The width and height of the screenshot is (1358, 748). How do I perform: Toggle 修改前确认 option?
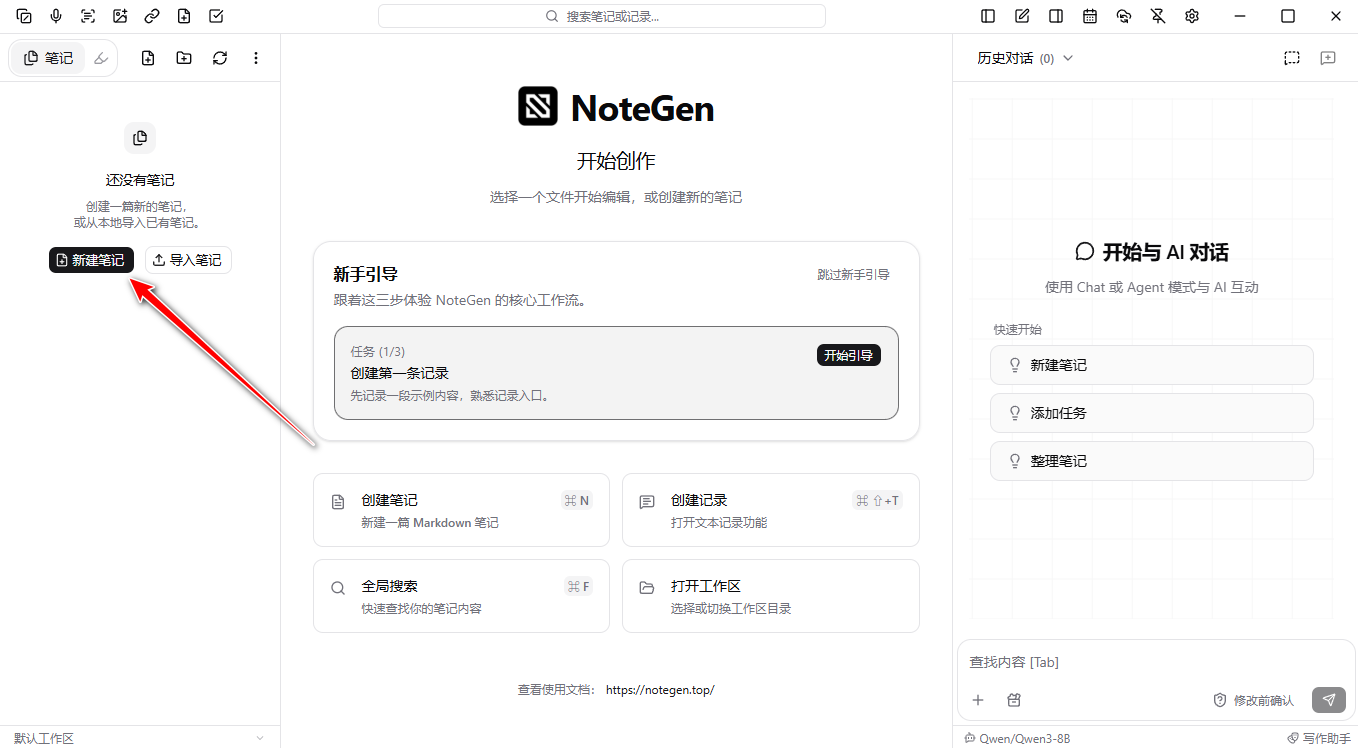coord(1254,700)
